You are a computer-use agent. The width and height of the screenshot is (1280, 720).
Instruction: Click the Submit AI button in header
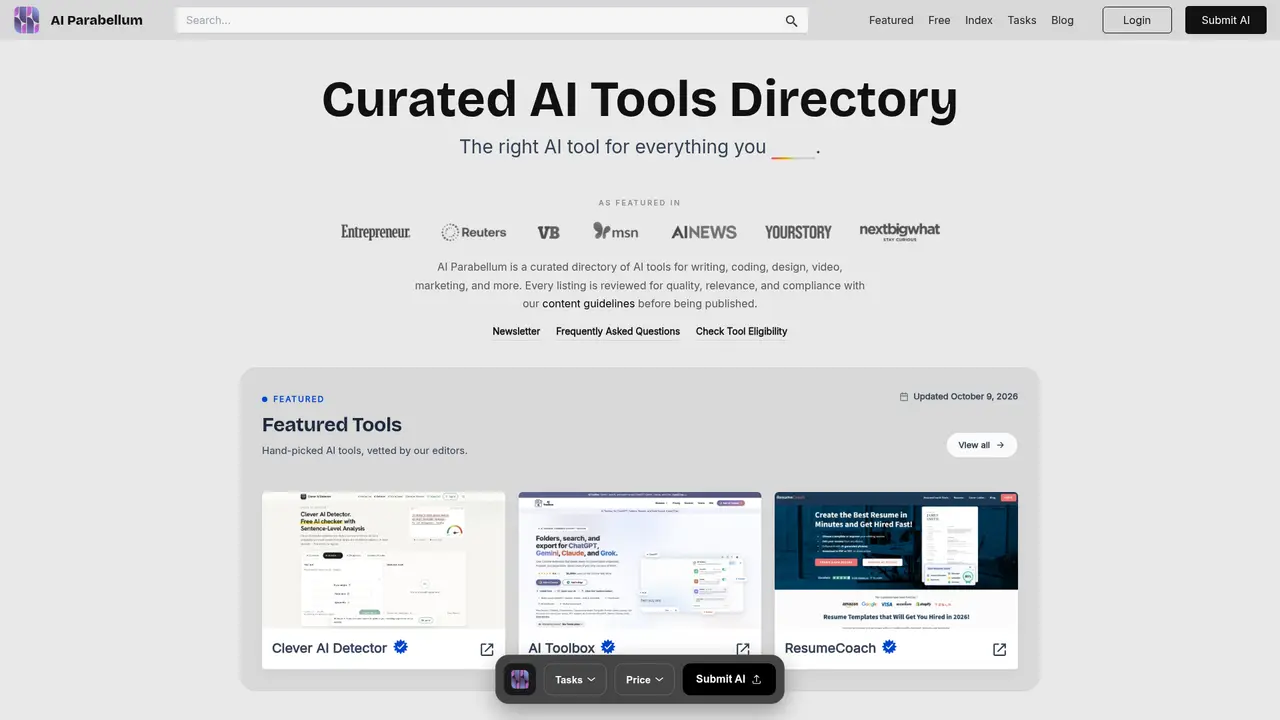pyautogui.click(x=1226, y=20)
